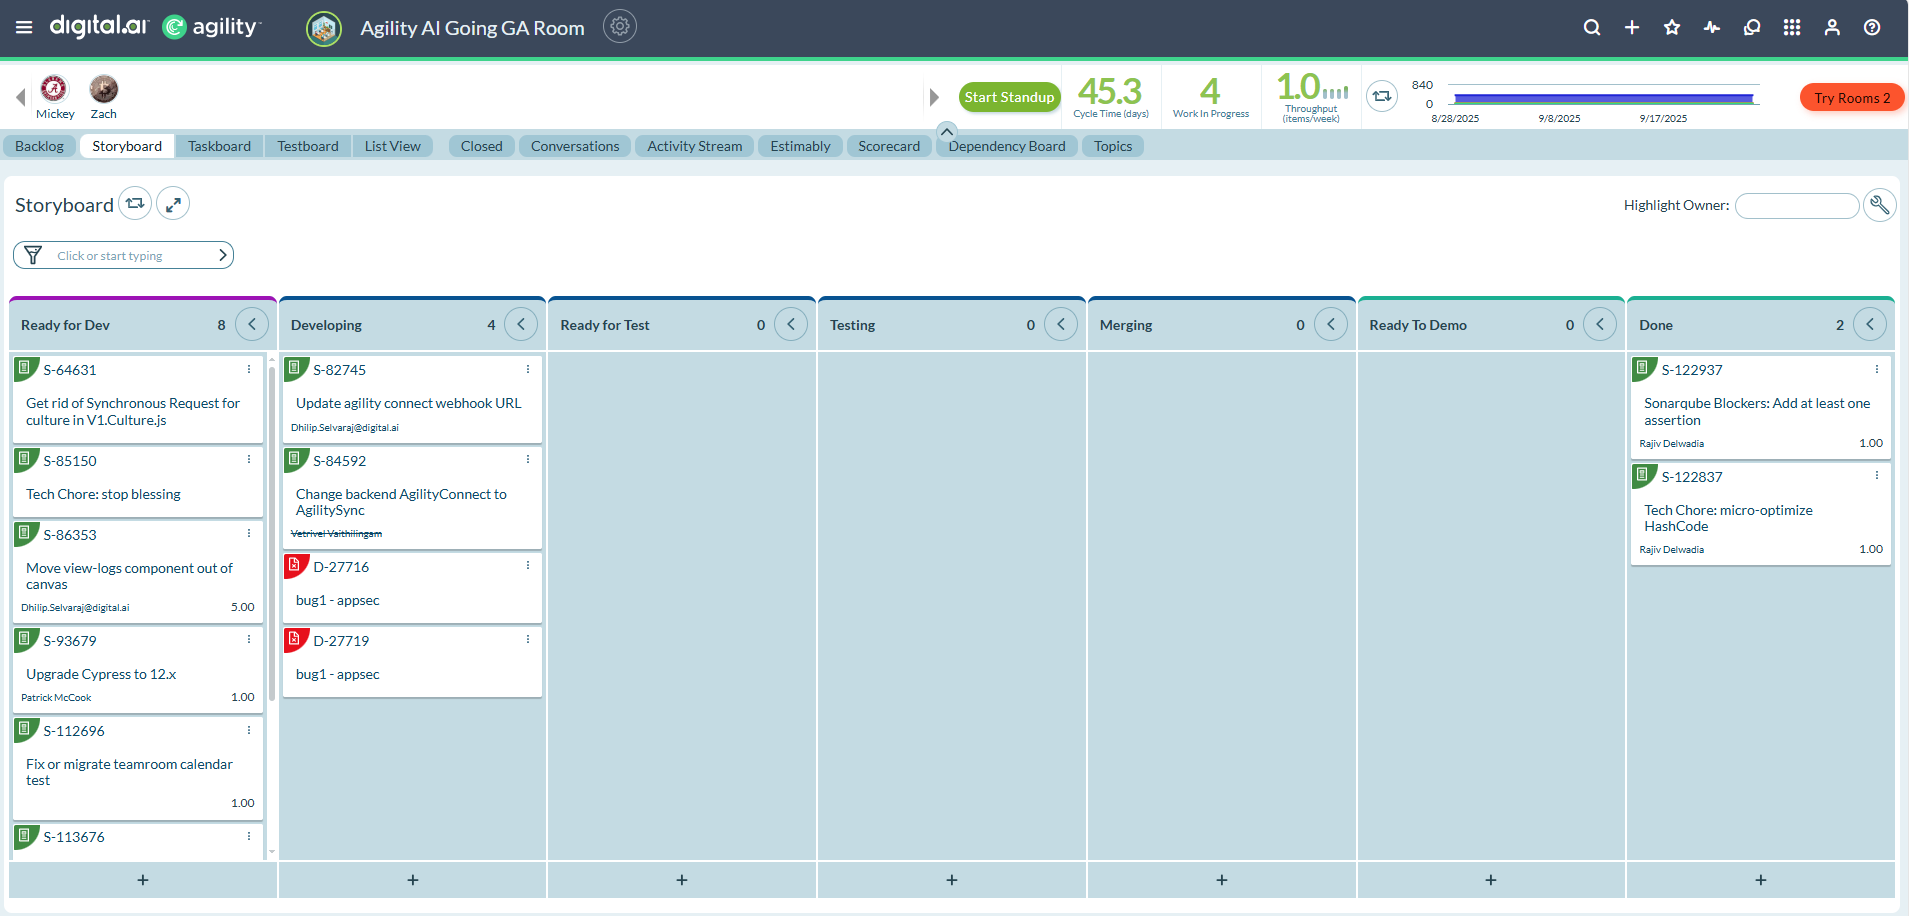Click the search magnifier icon

click(1591, 27)
